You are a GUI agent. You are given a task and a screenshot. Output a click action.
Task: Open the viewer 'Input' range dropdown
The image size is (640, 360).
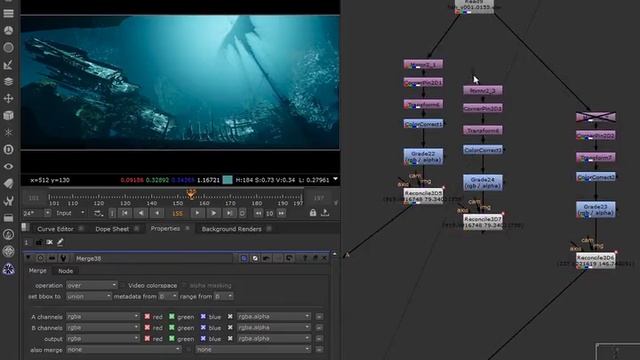click(70, 213)
